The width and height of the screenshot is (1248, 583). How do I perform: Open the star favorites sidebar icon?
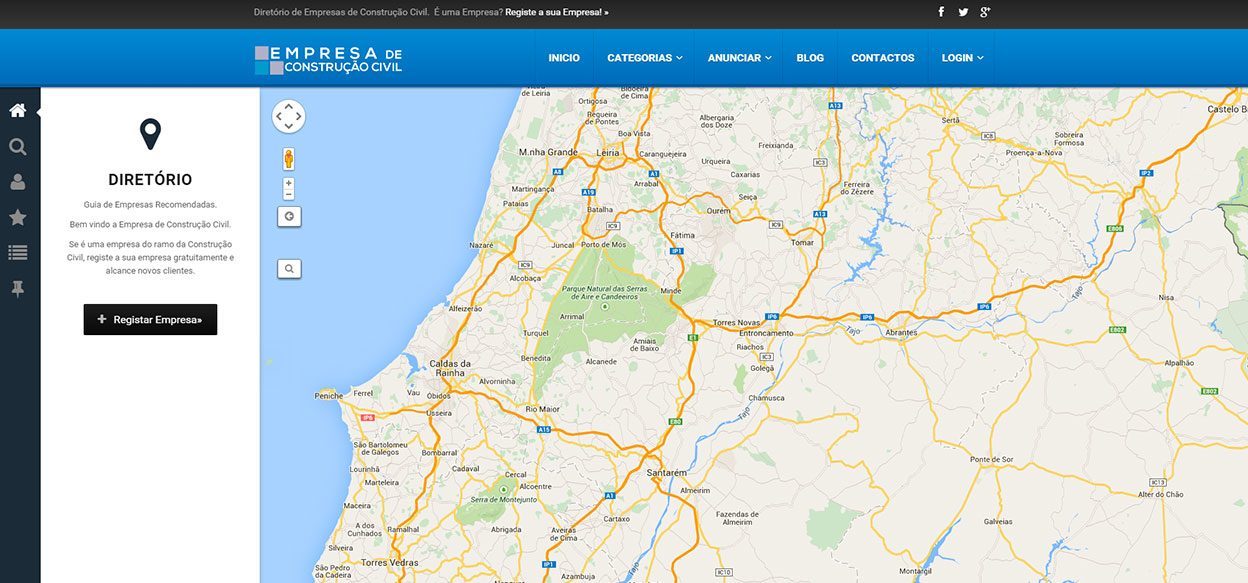[17, 217]
